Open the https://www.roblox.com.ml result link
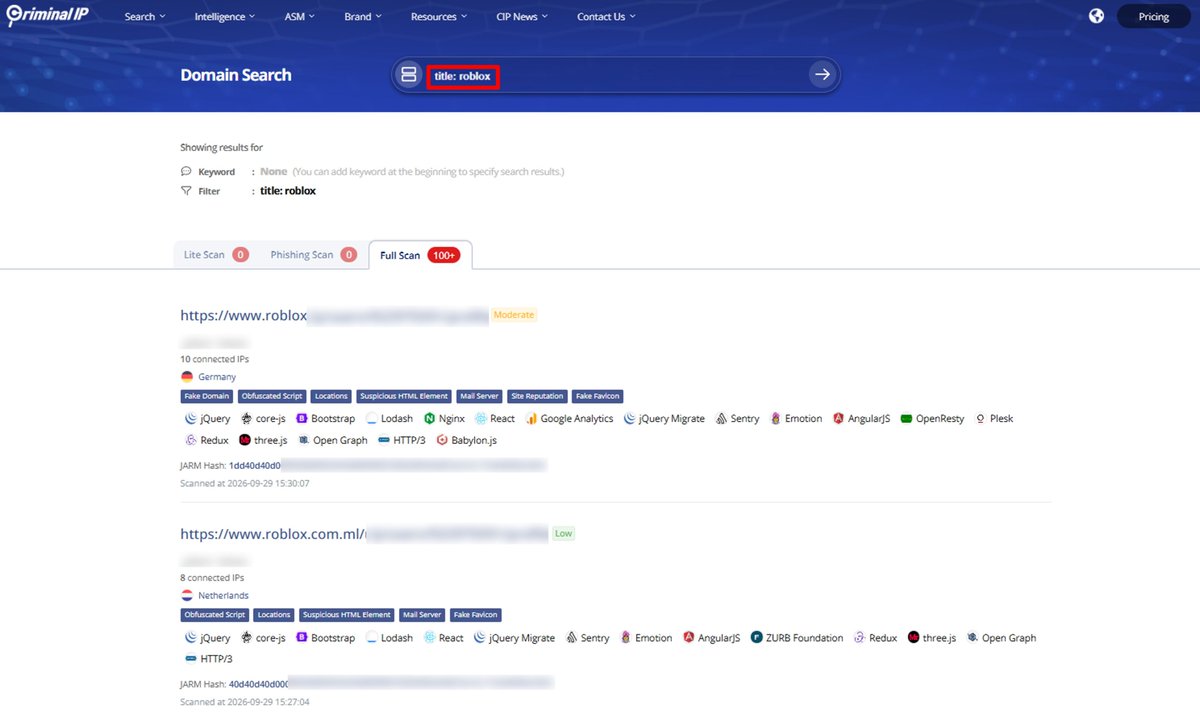 coord(364,534)
